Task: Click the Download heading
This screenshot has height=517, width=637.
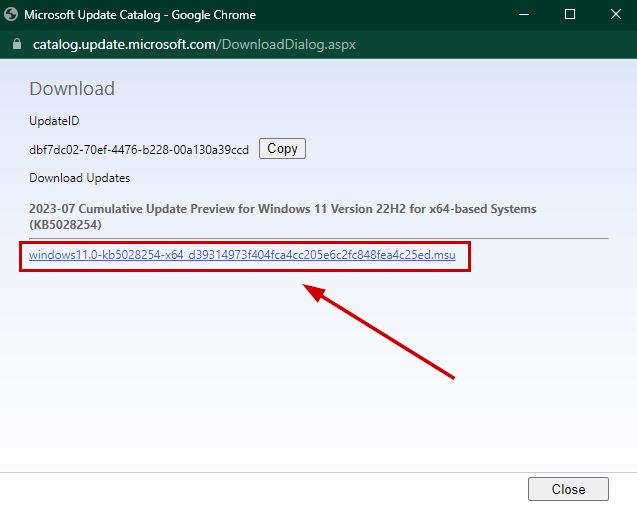Action: tap(72, 89)
